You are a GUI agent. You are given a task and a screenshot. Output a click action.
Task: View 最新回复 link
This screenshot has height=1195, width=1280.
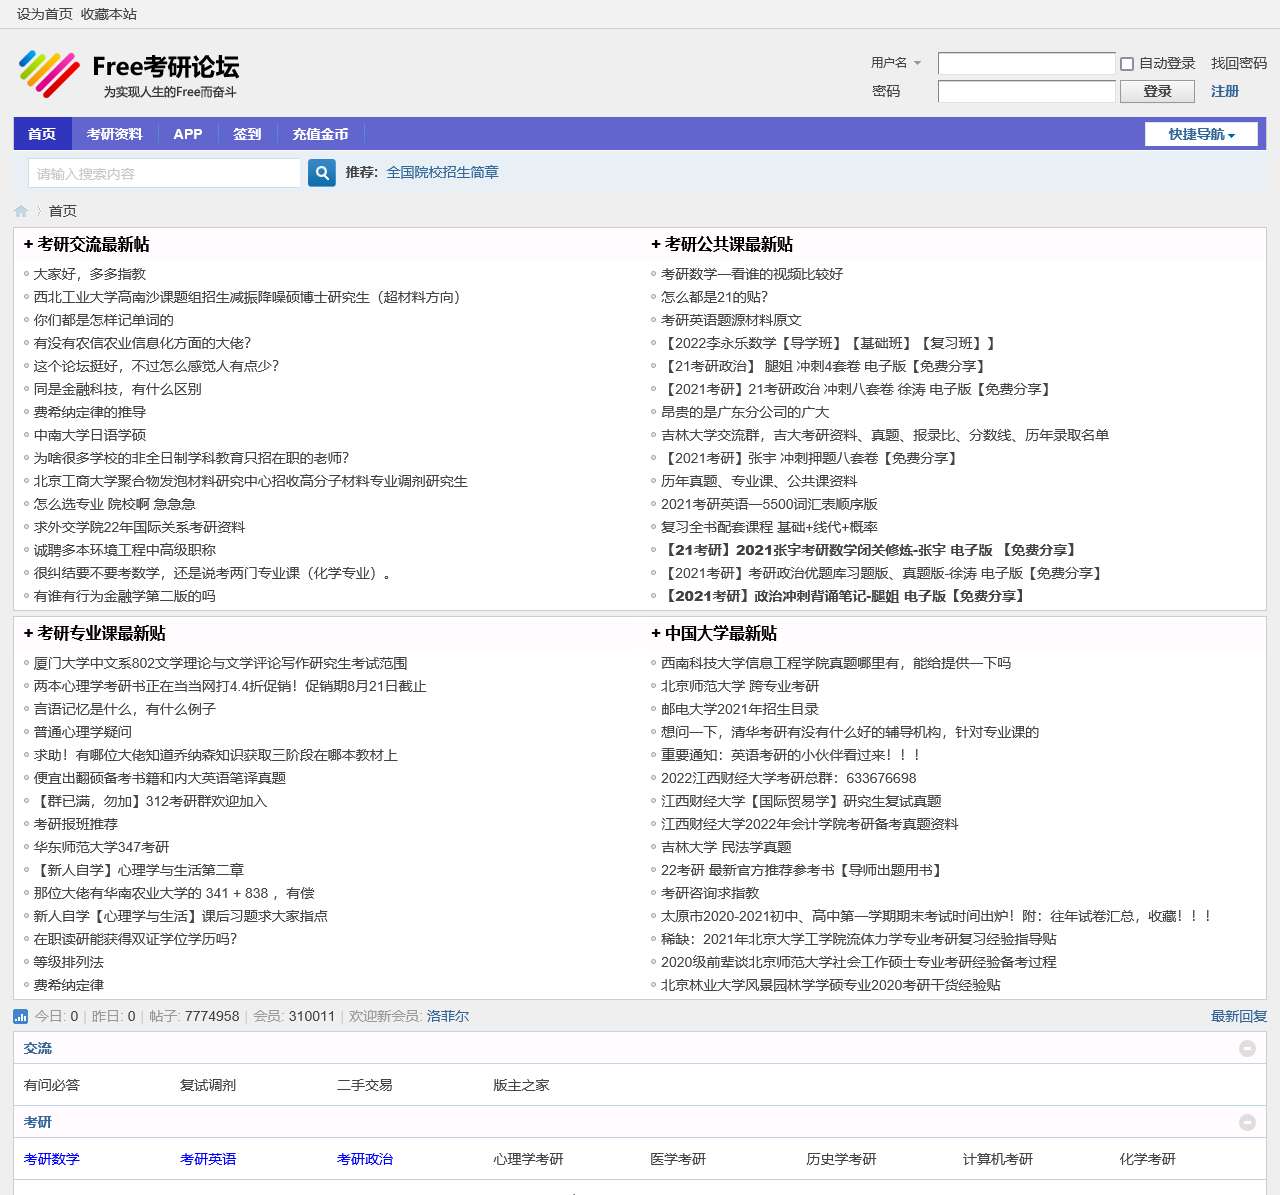point(1238,1016)
